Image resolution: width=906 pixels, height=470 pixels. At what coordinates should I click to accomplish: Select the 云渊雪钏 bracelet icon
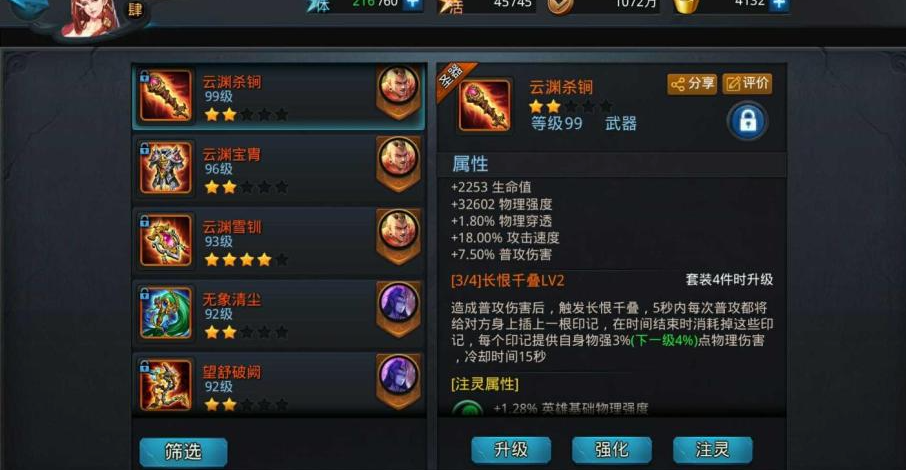(165, 240)
